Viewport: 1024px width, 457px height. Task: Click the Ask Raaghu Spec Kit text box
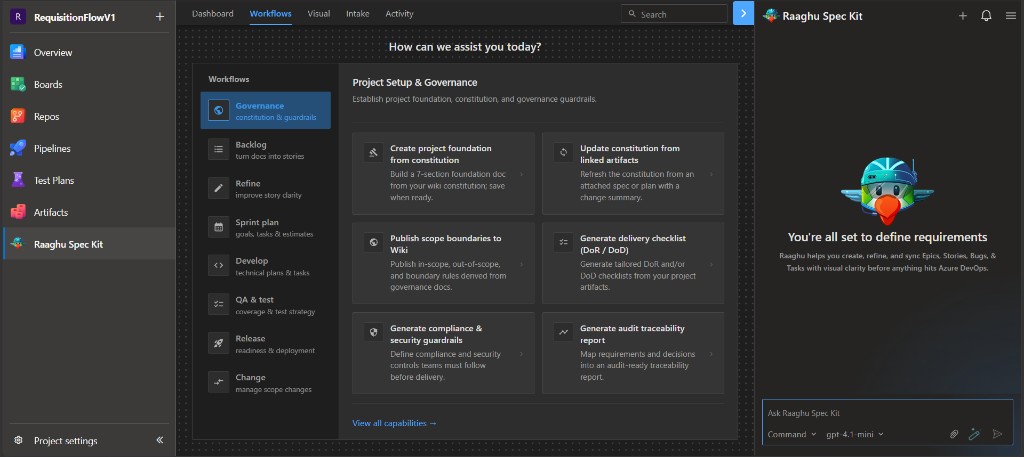tap(888, 413)
